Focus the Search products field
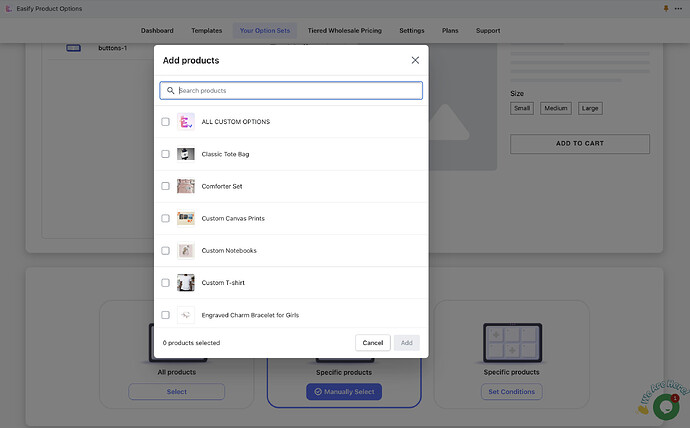Screen dimensions: 690x428 (291, 91)
